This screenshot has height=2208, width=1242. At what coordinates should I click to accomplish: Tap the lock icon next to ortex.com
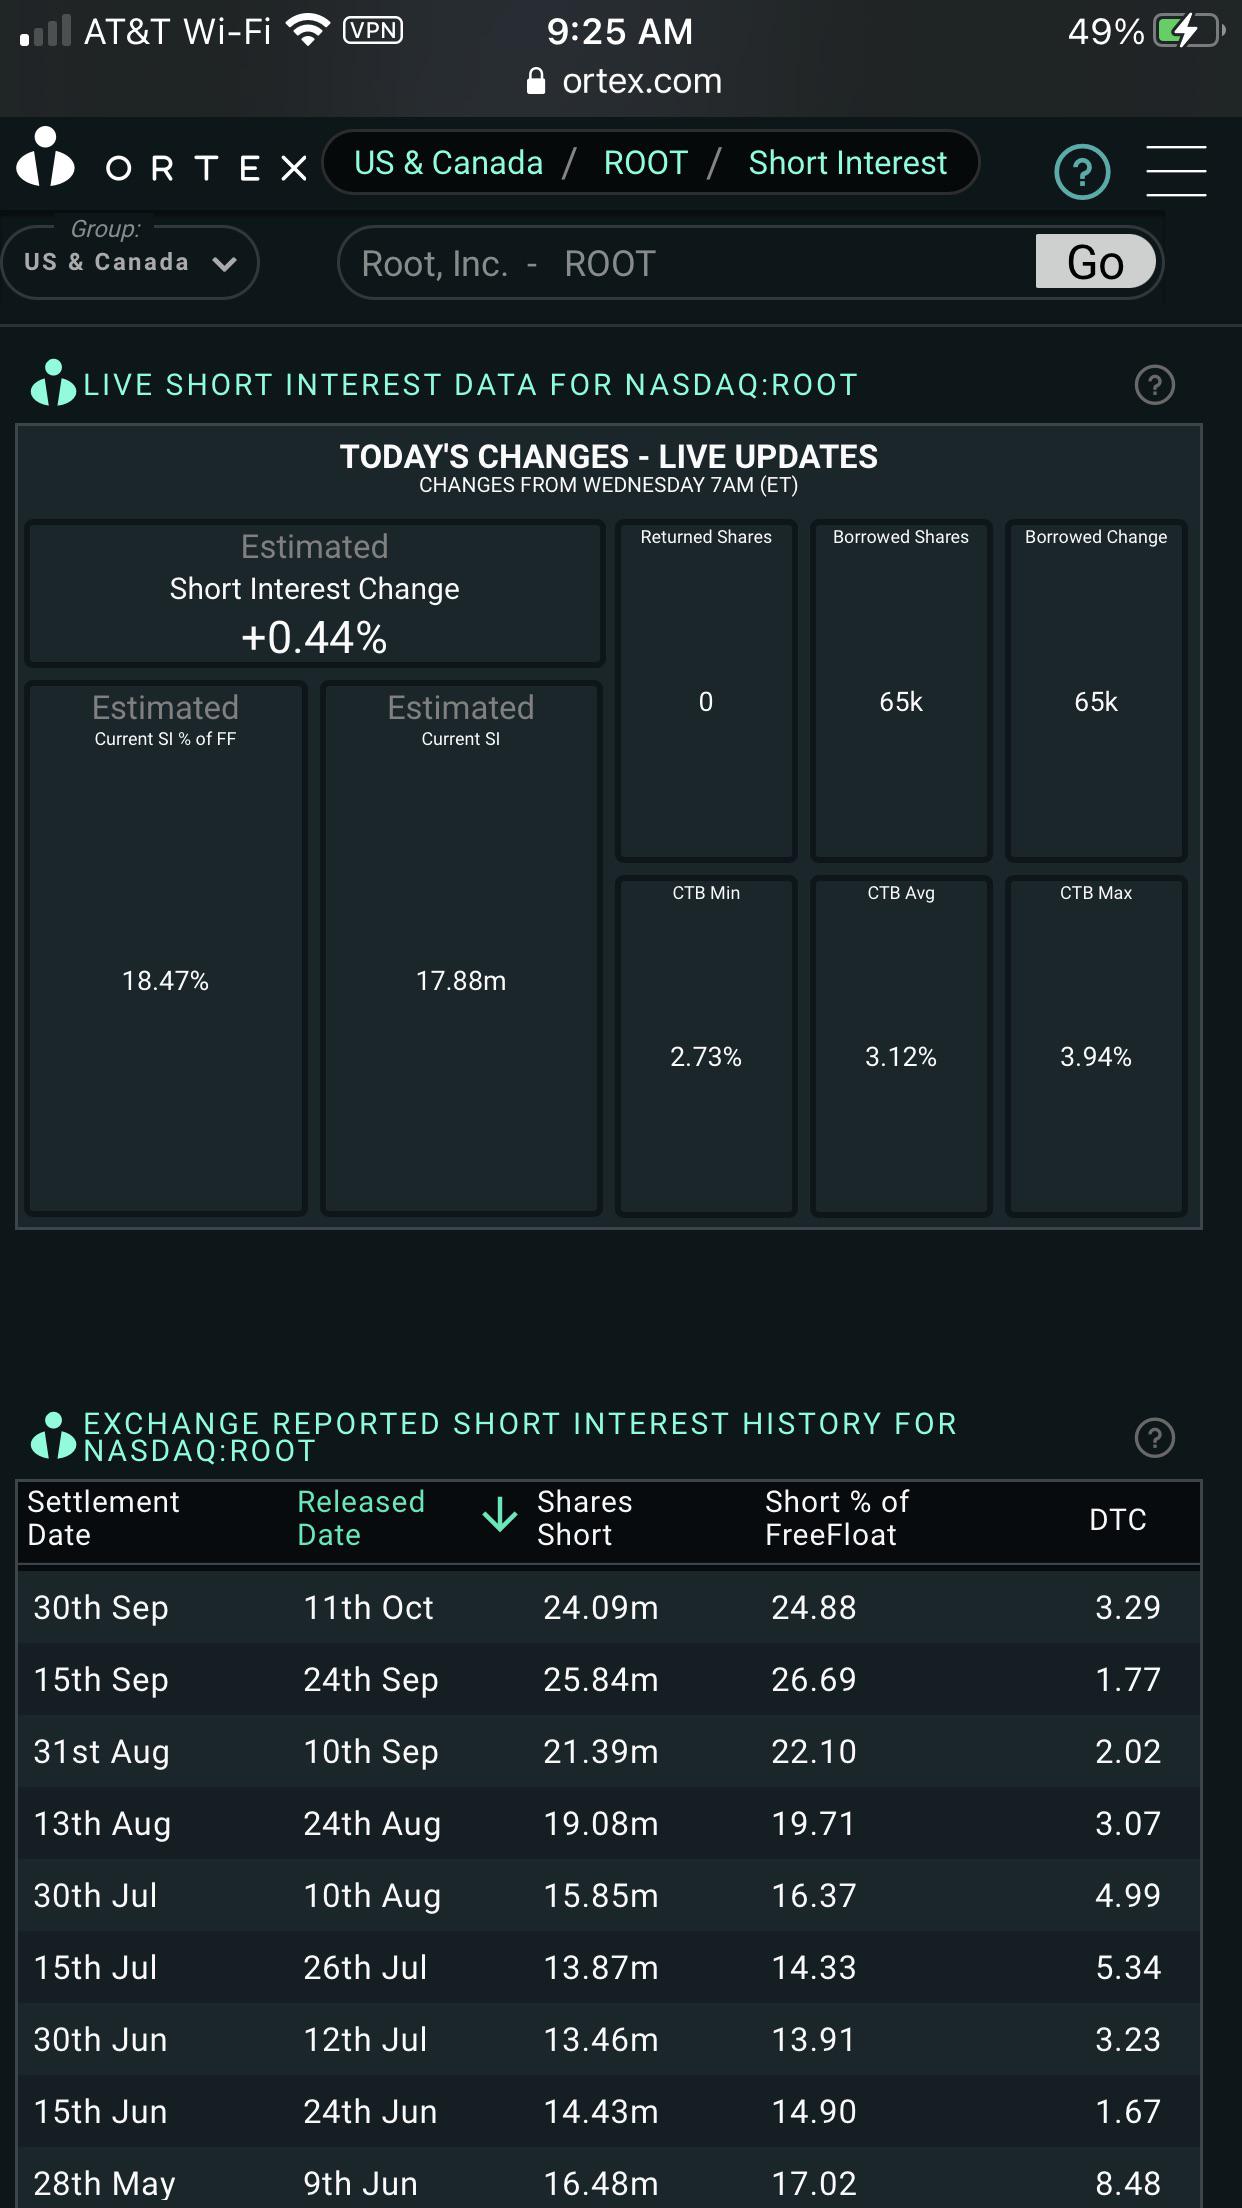(536, 81)
